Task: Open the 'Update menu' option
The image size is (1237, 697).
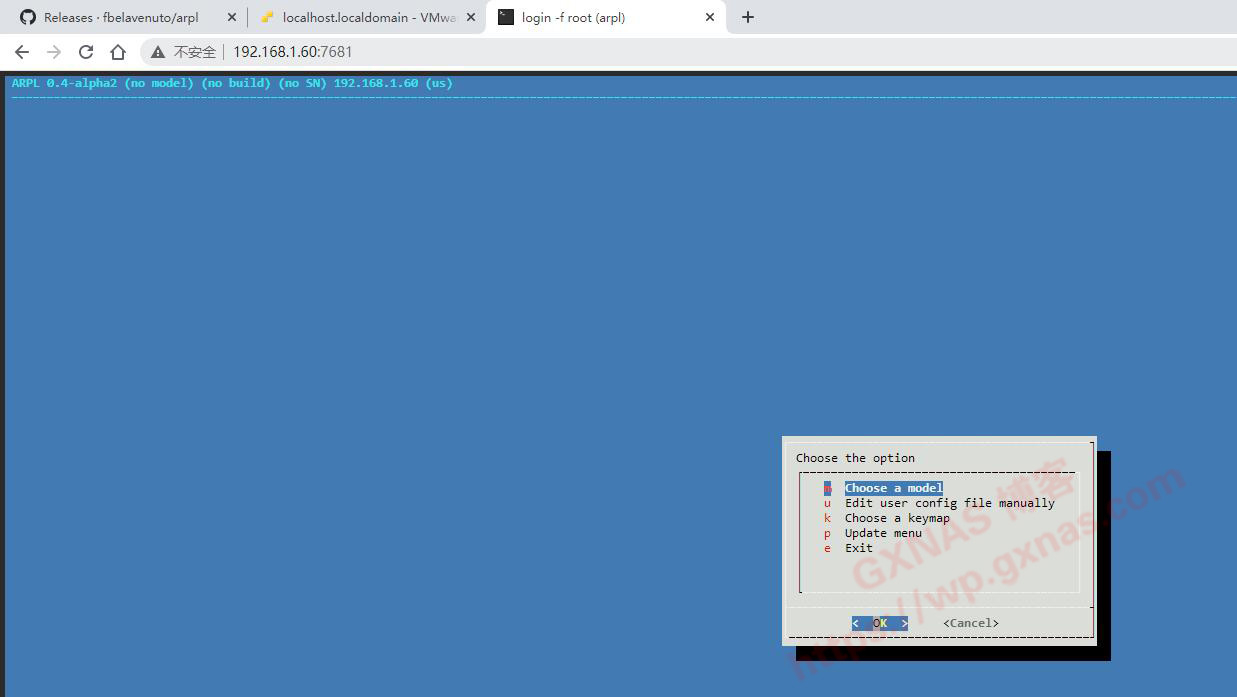Action: (883, 533)
